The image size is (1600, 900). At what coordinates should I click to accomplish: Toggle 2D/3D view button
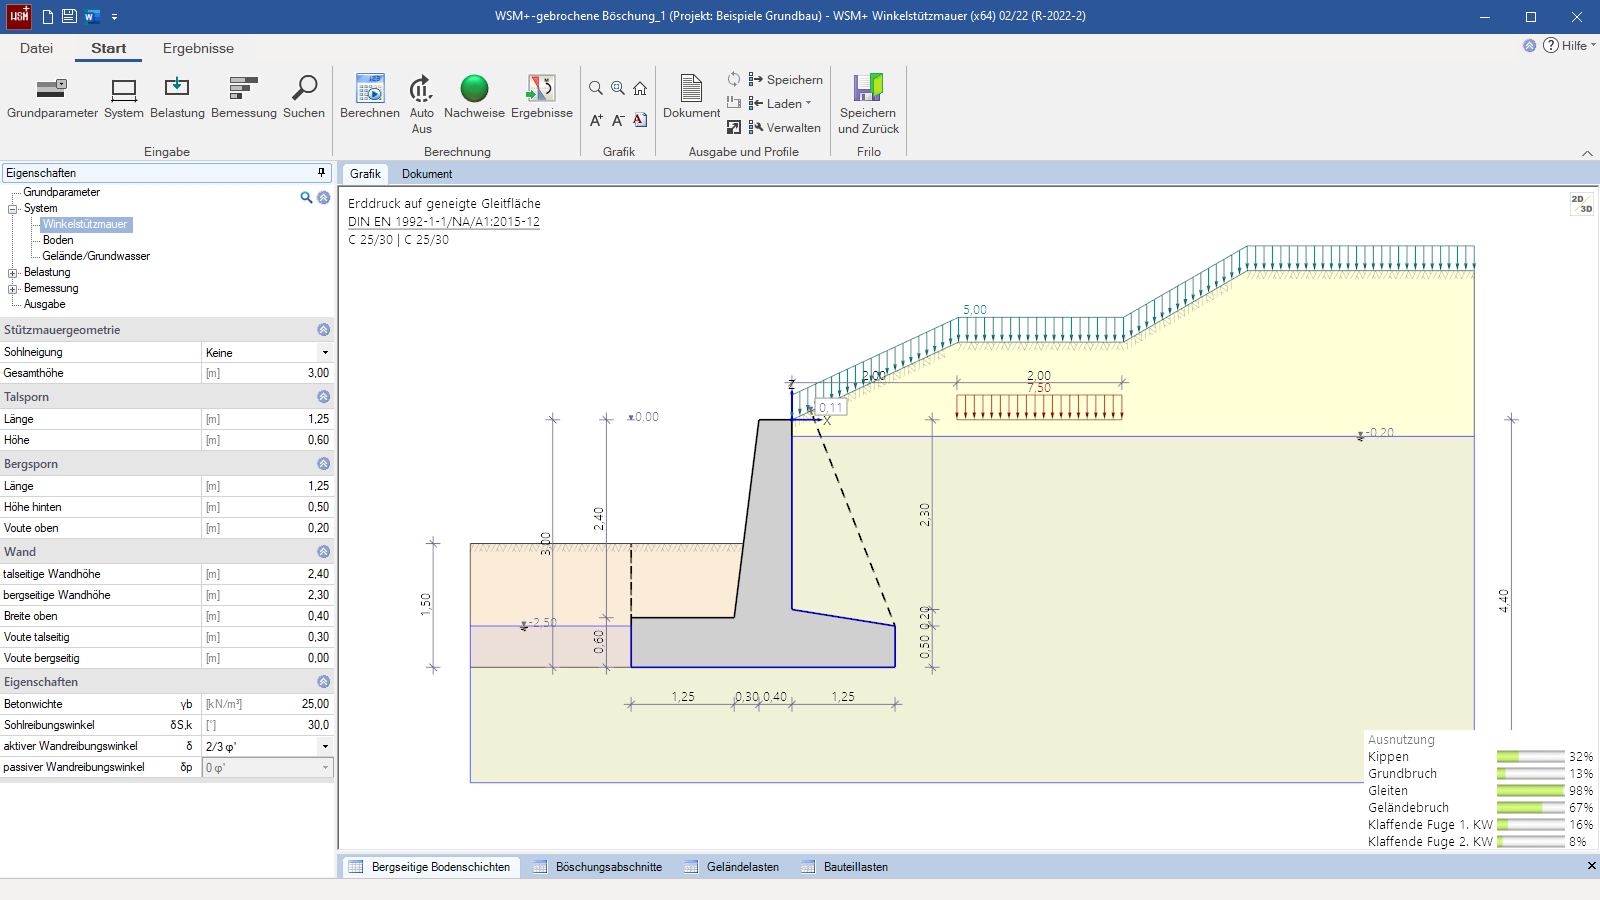(x=1581, y=204)
